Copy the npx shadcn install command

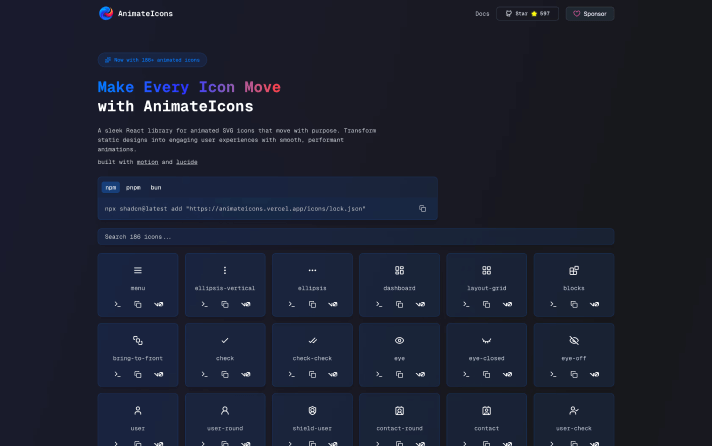tap(422, 208)
